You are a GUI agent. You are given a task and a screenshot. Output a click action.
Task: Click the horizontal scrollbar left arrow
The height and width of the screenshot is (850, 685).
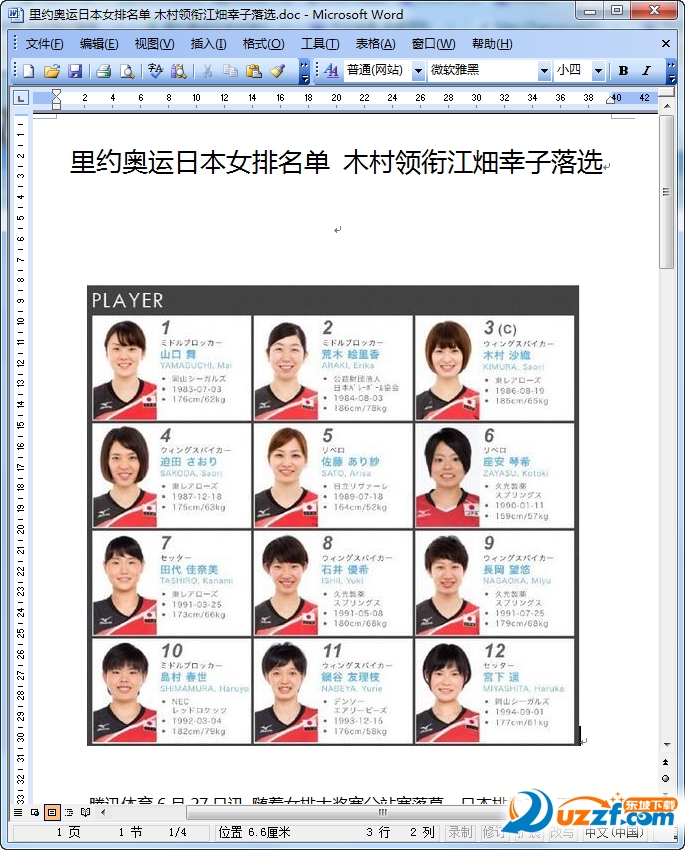[x=104, y=812]
